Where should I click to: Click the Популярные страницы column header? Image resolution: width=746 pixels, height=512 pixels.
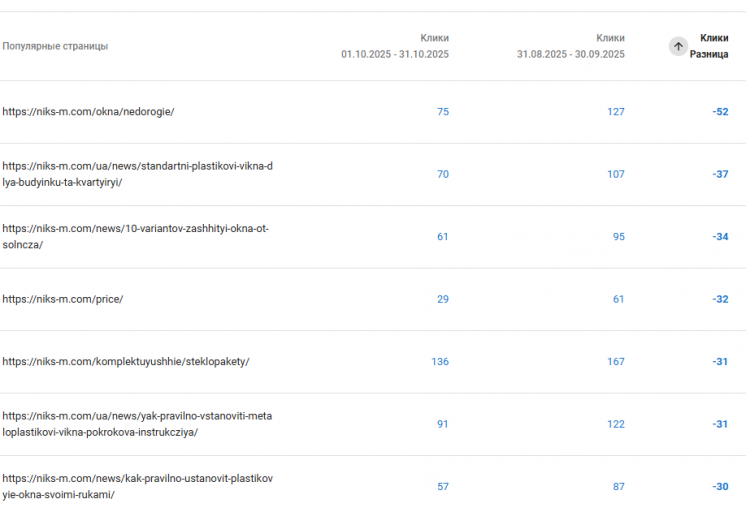(55, 46)
